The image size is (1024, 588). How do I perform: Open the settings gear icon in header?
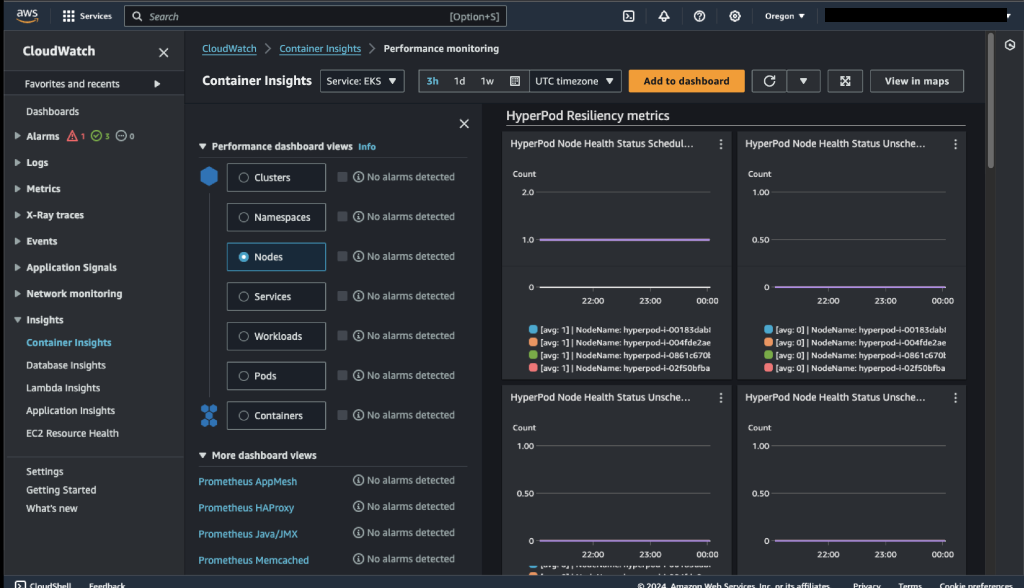(735, 16)
